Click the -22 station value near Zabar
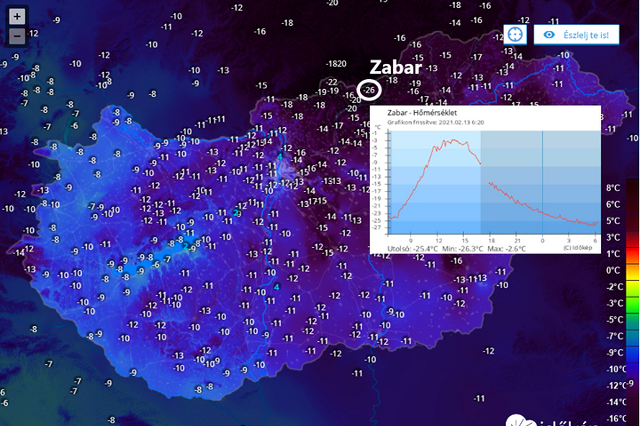 point(332,82)
